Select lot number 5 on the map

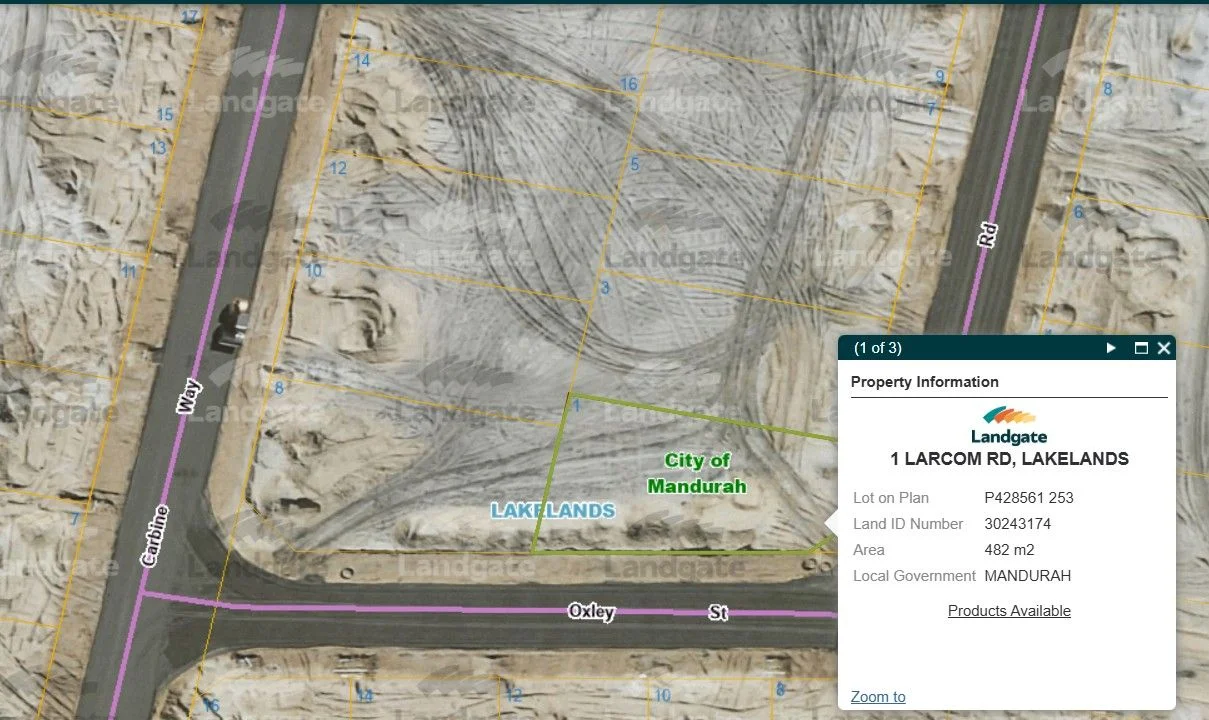point(634,164)
